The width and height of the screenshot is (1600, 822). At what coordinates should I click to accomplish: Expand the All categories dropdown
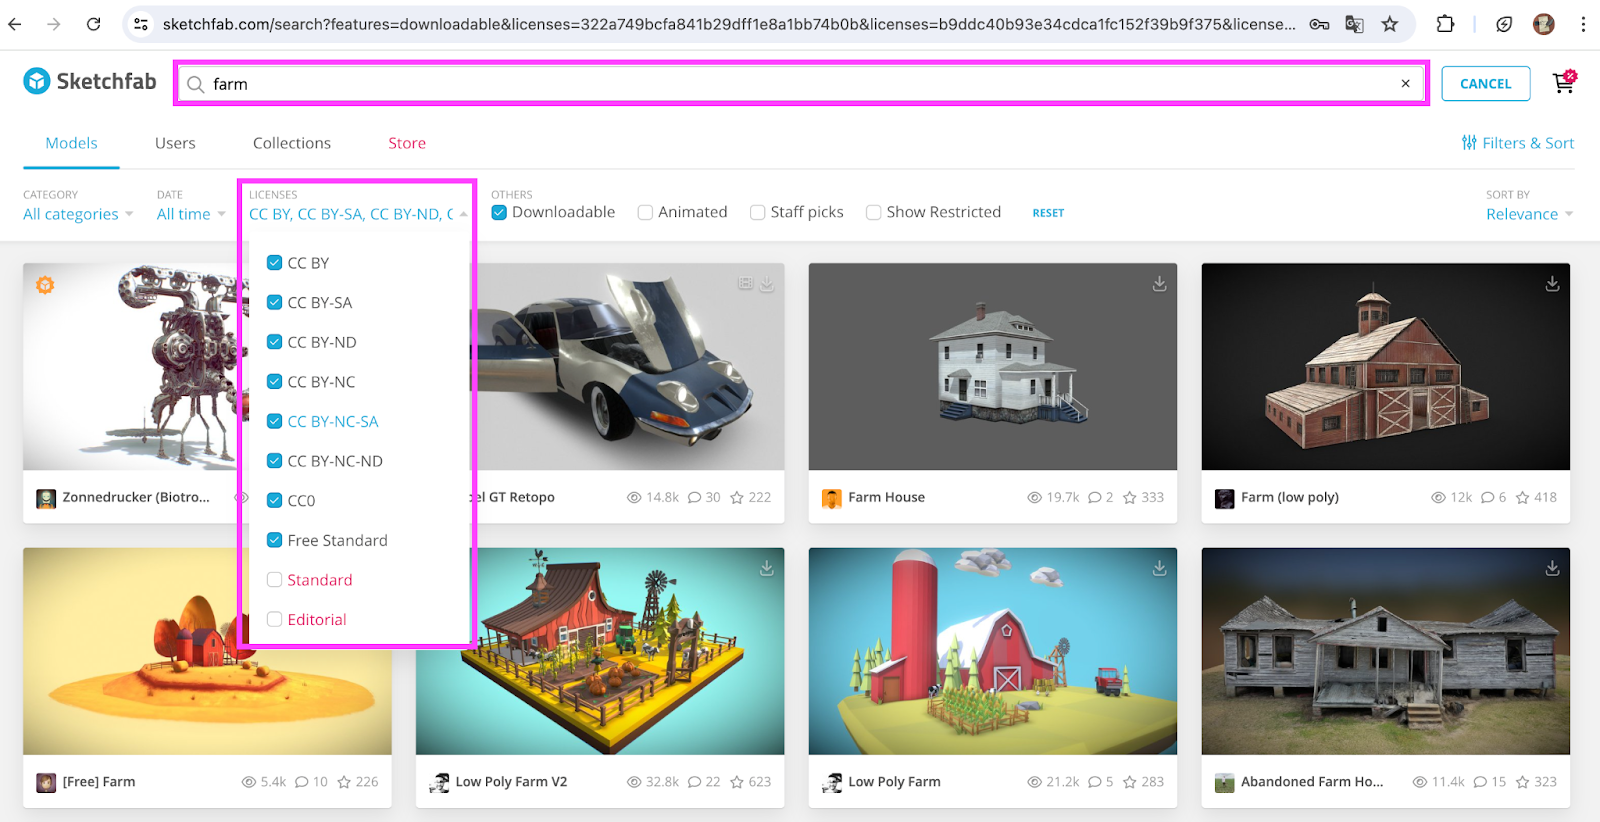click(x=78, y=214)
